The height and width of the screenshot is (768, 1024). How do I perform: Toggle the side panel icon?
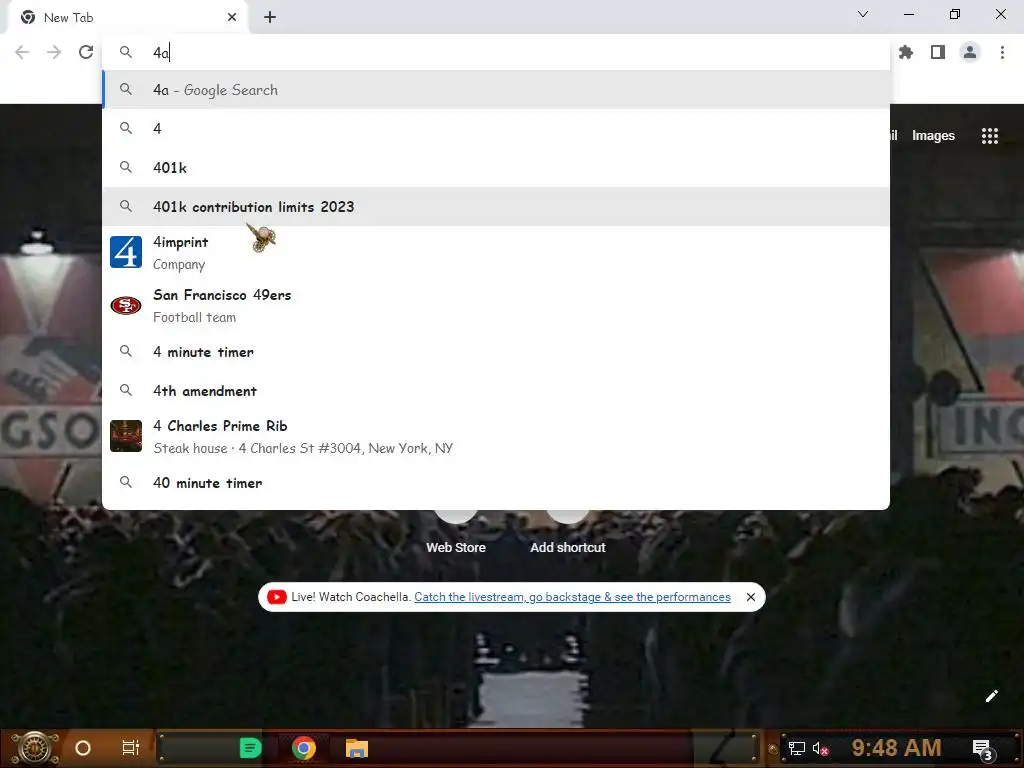pos(938,52)
